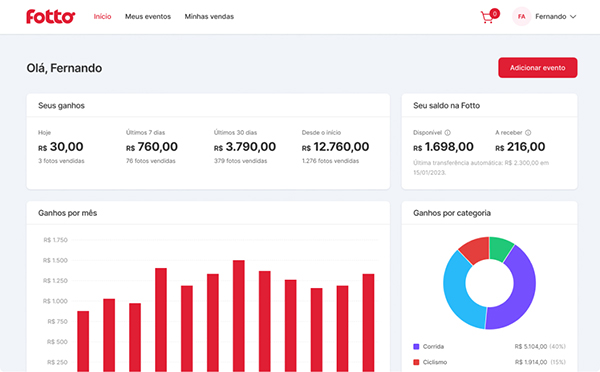Click the R$ 1.698,00 available balance

point(443,147)
